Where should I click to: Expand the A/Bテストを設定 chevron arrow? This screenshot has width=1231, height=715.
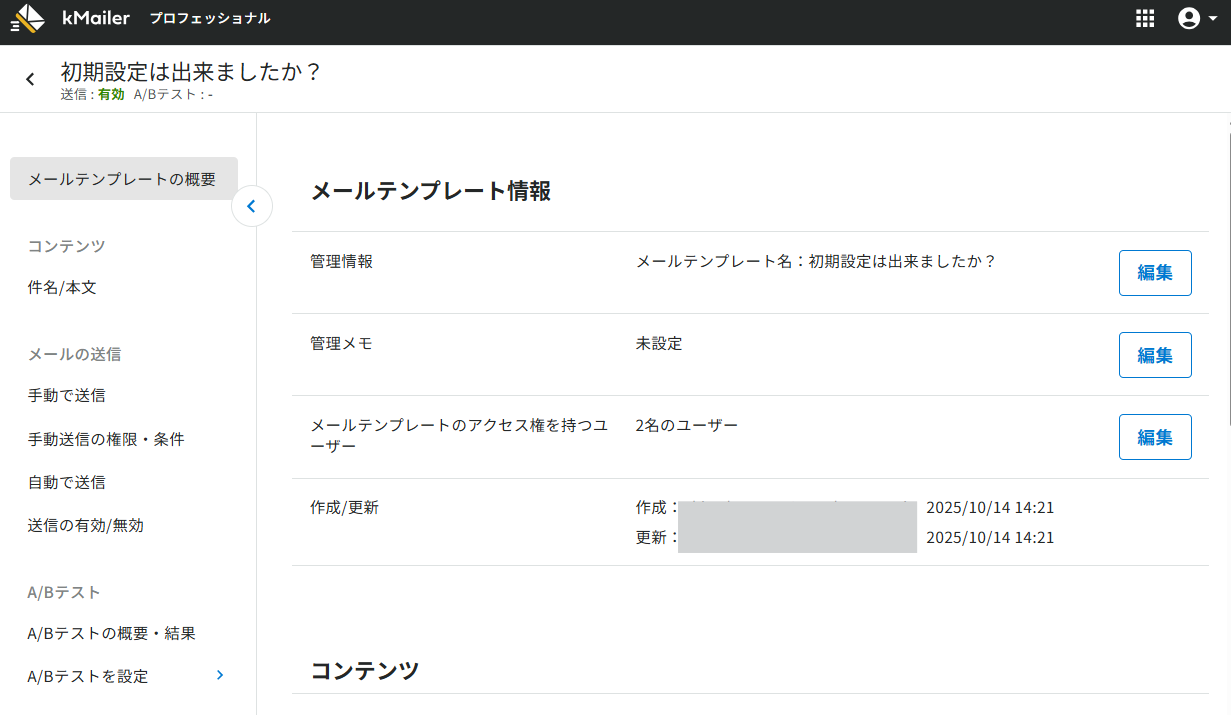(220, 676)
